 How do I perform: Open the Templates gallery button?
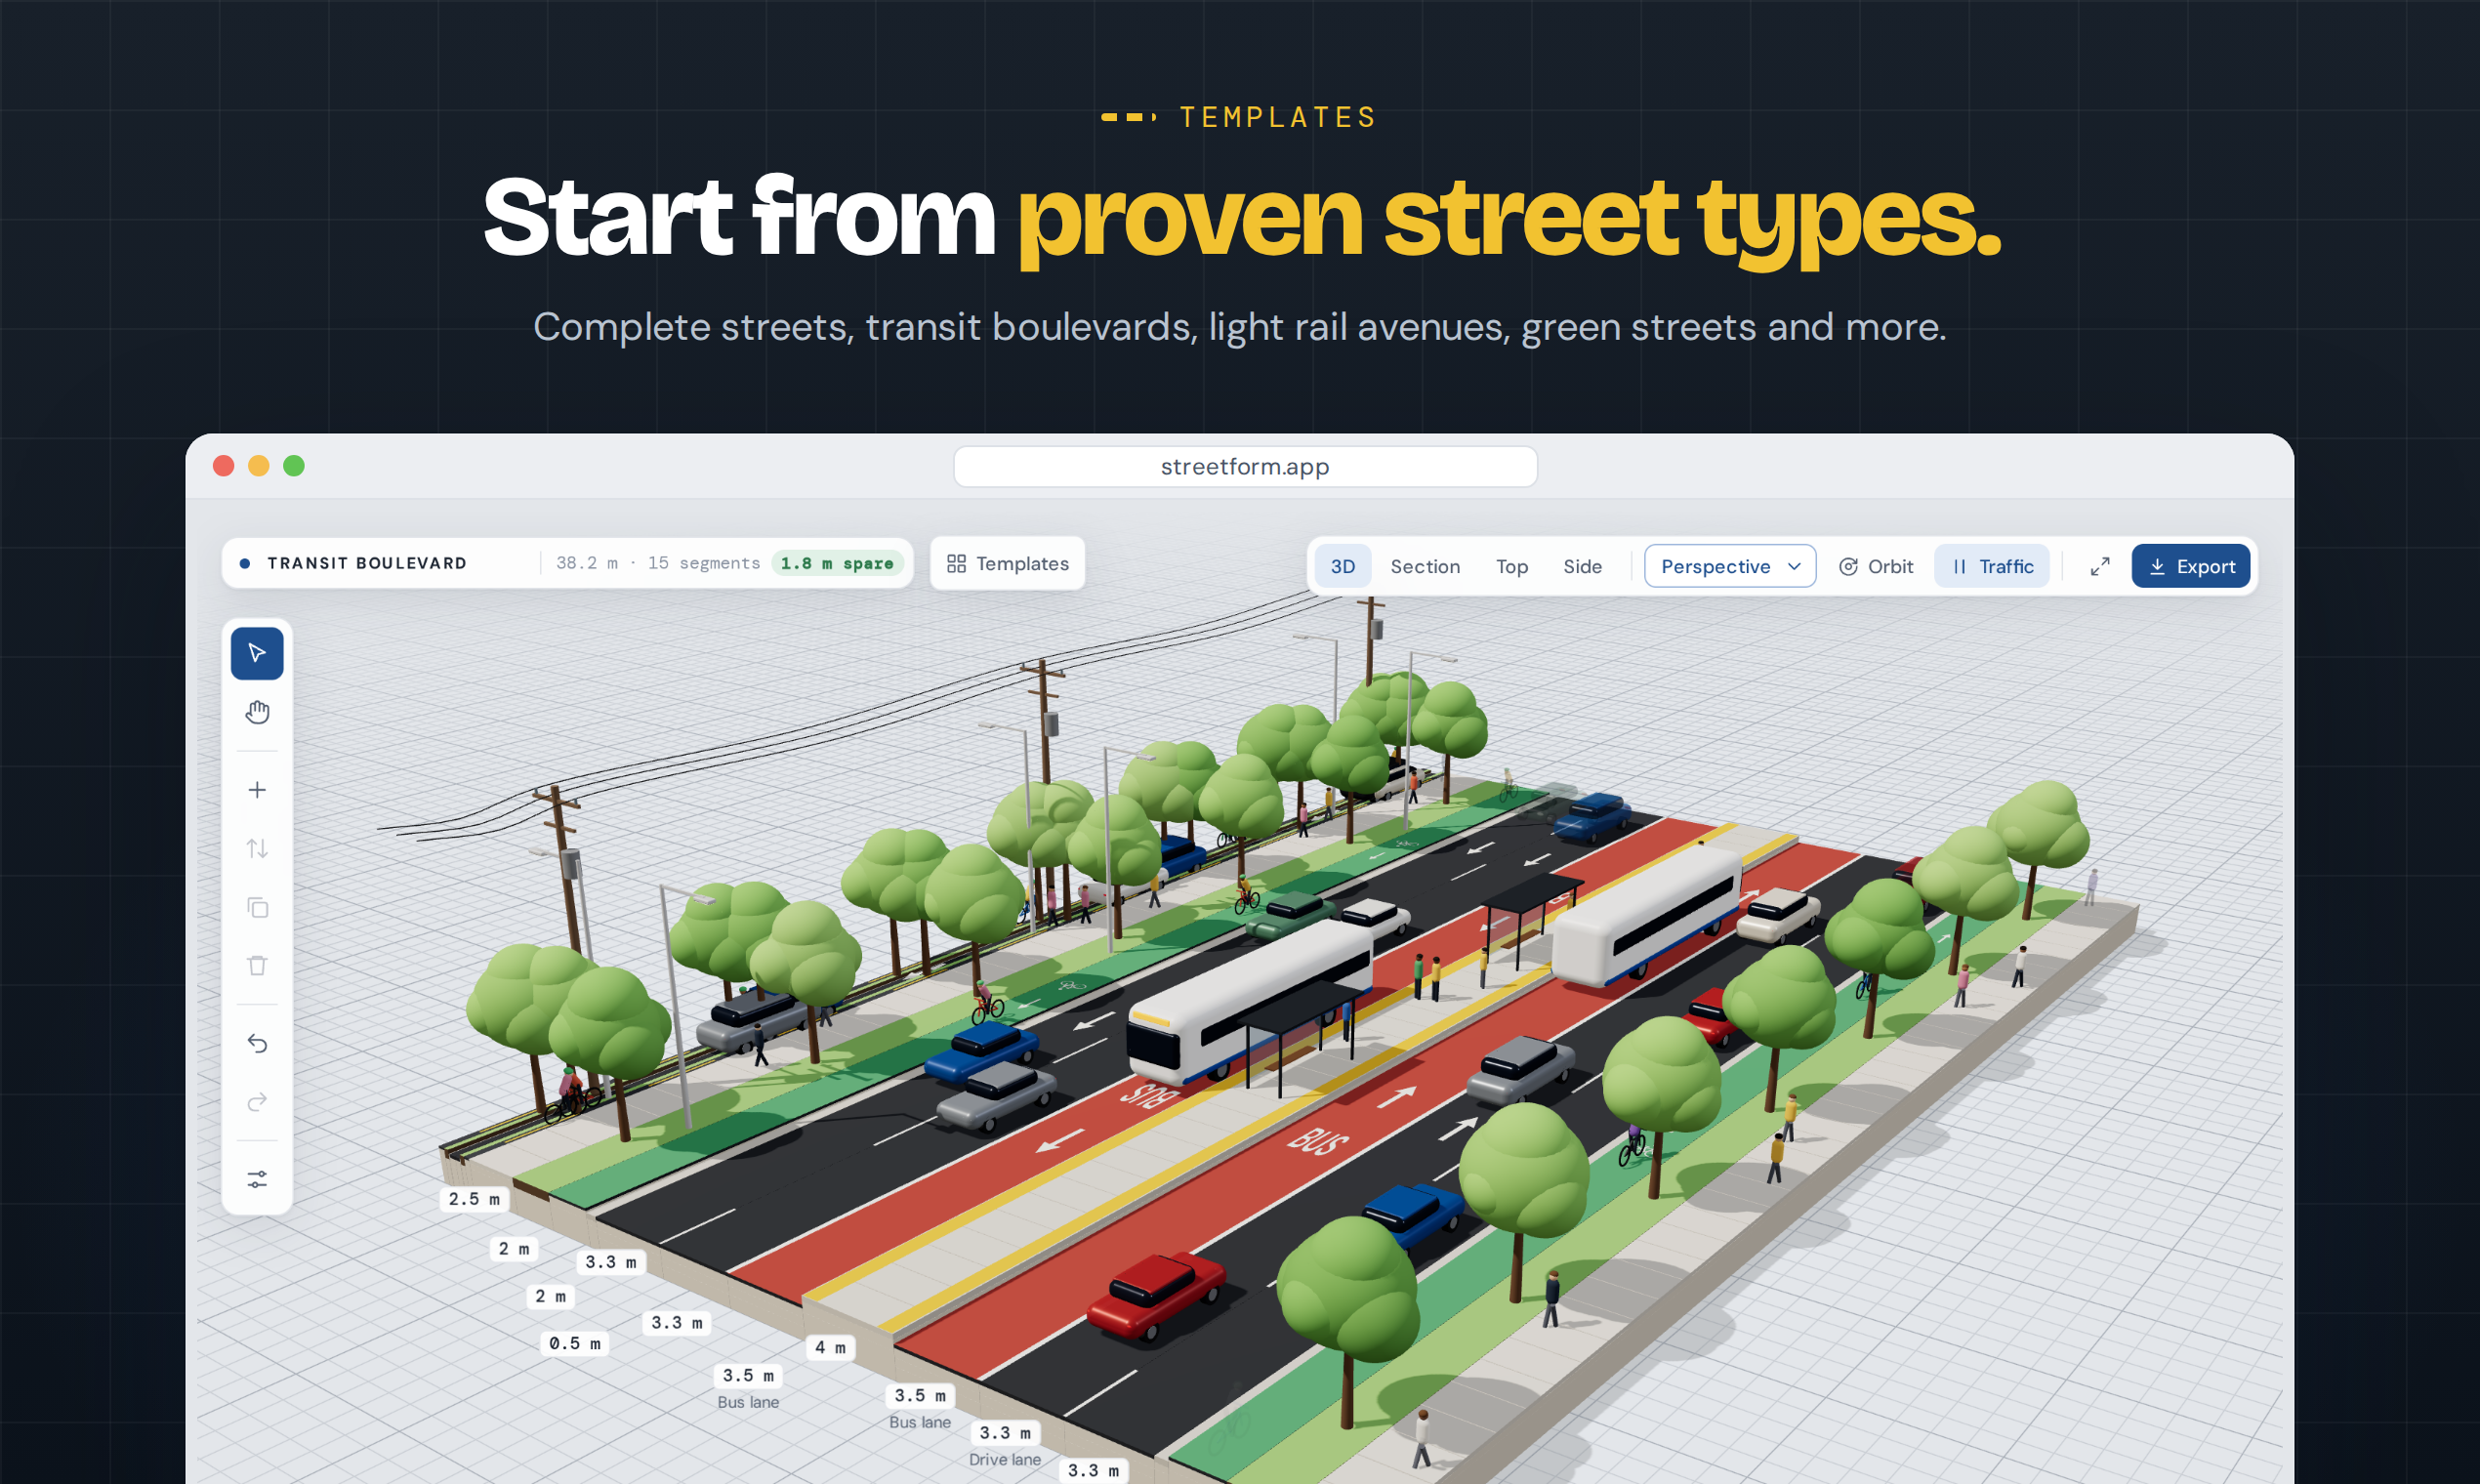tap(1007, 564)
